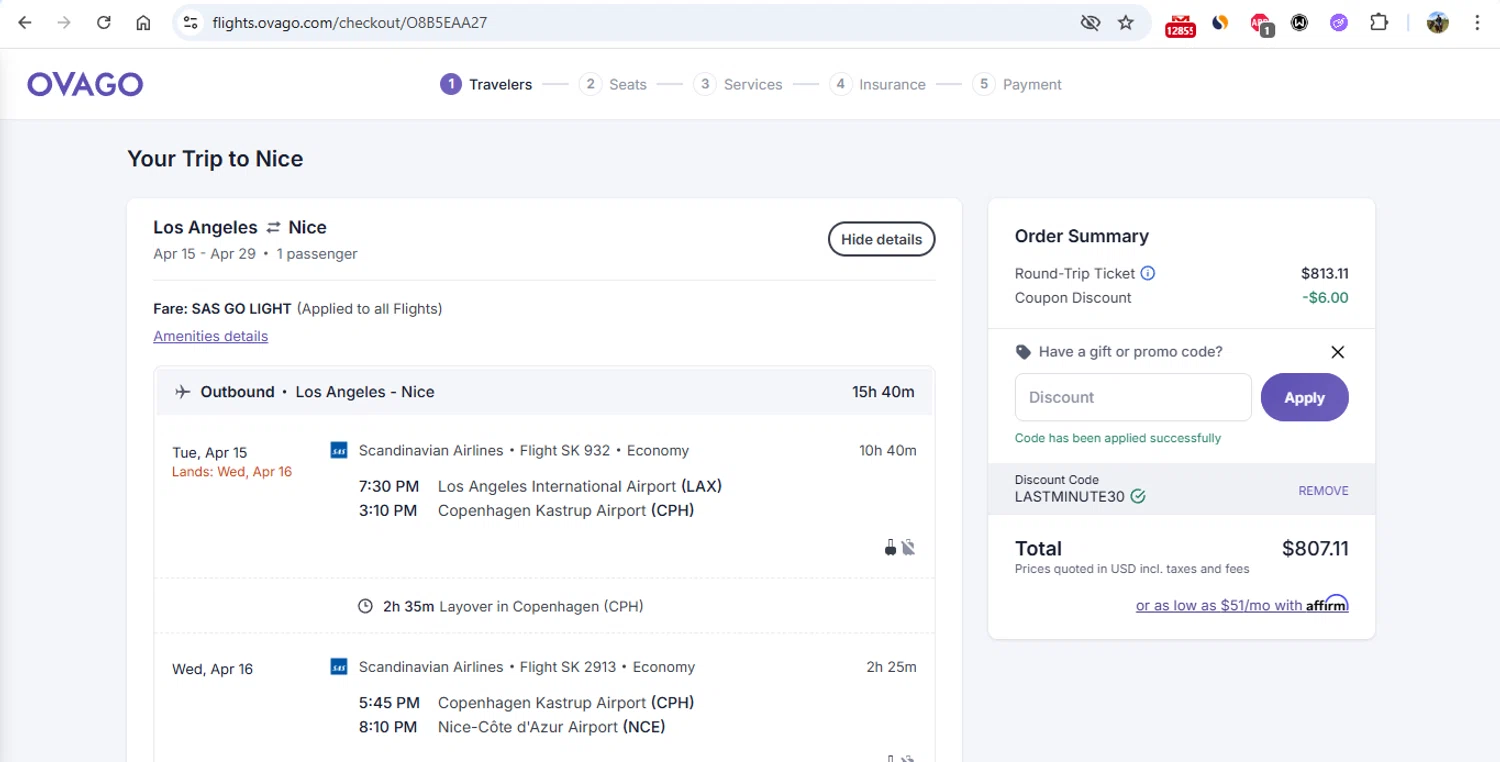Click the no checked baggage icon for SK 932
1500x762 pixels.
(908, 547)
